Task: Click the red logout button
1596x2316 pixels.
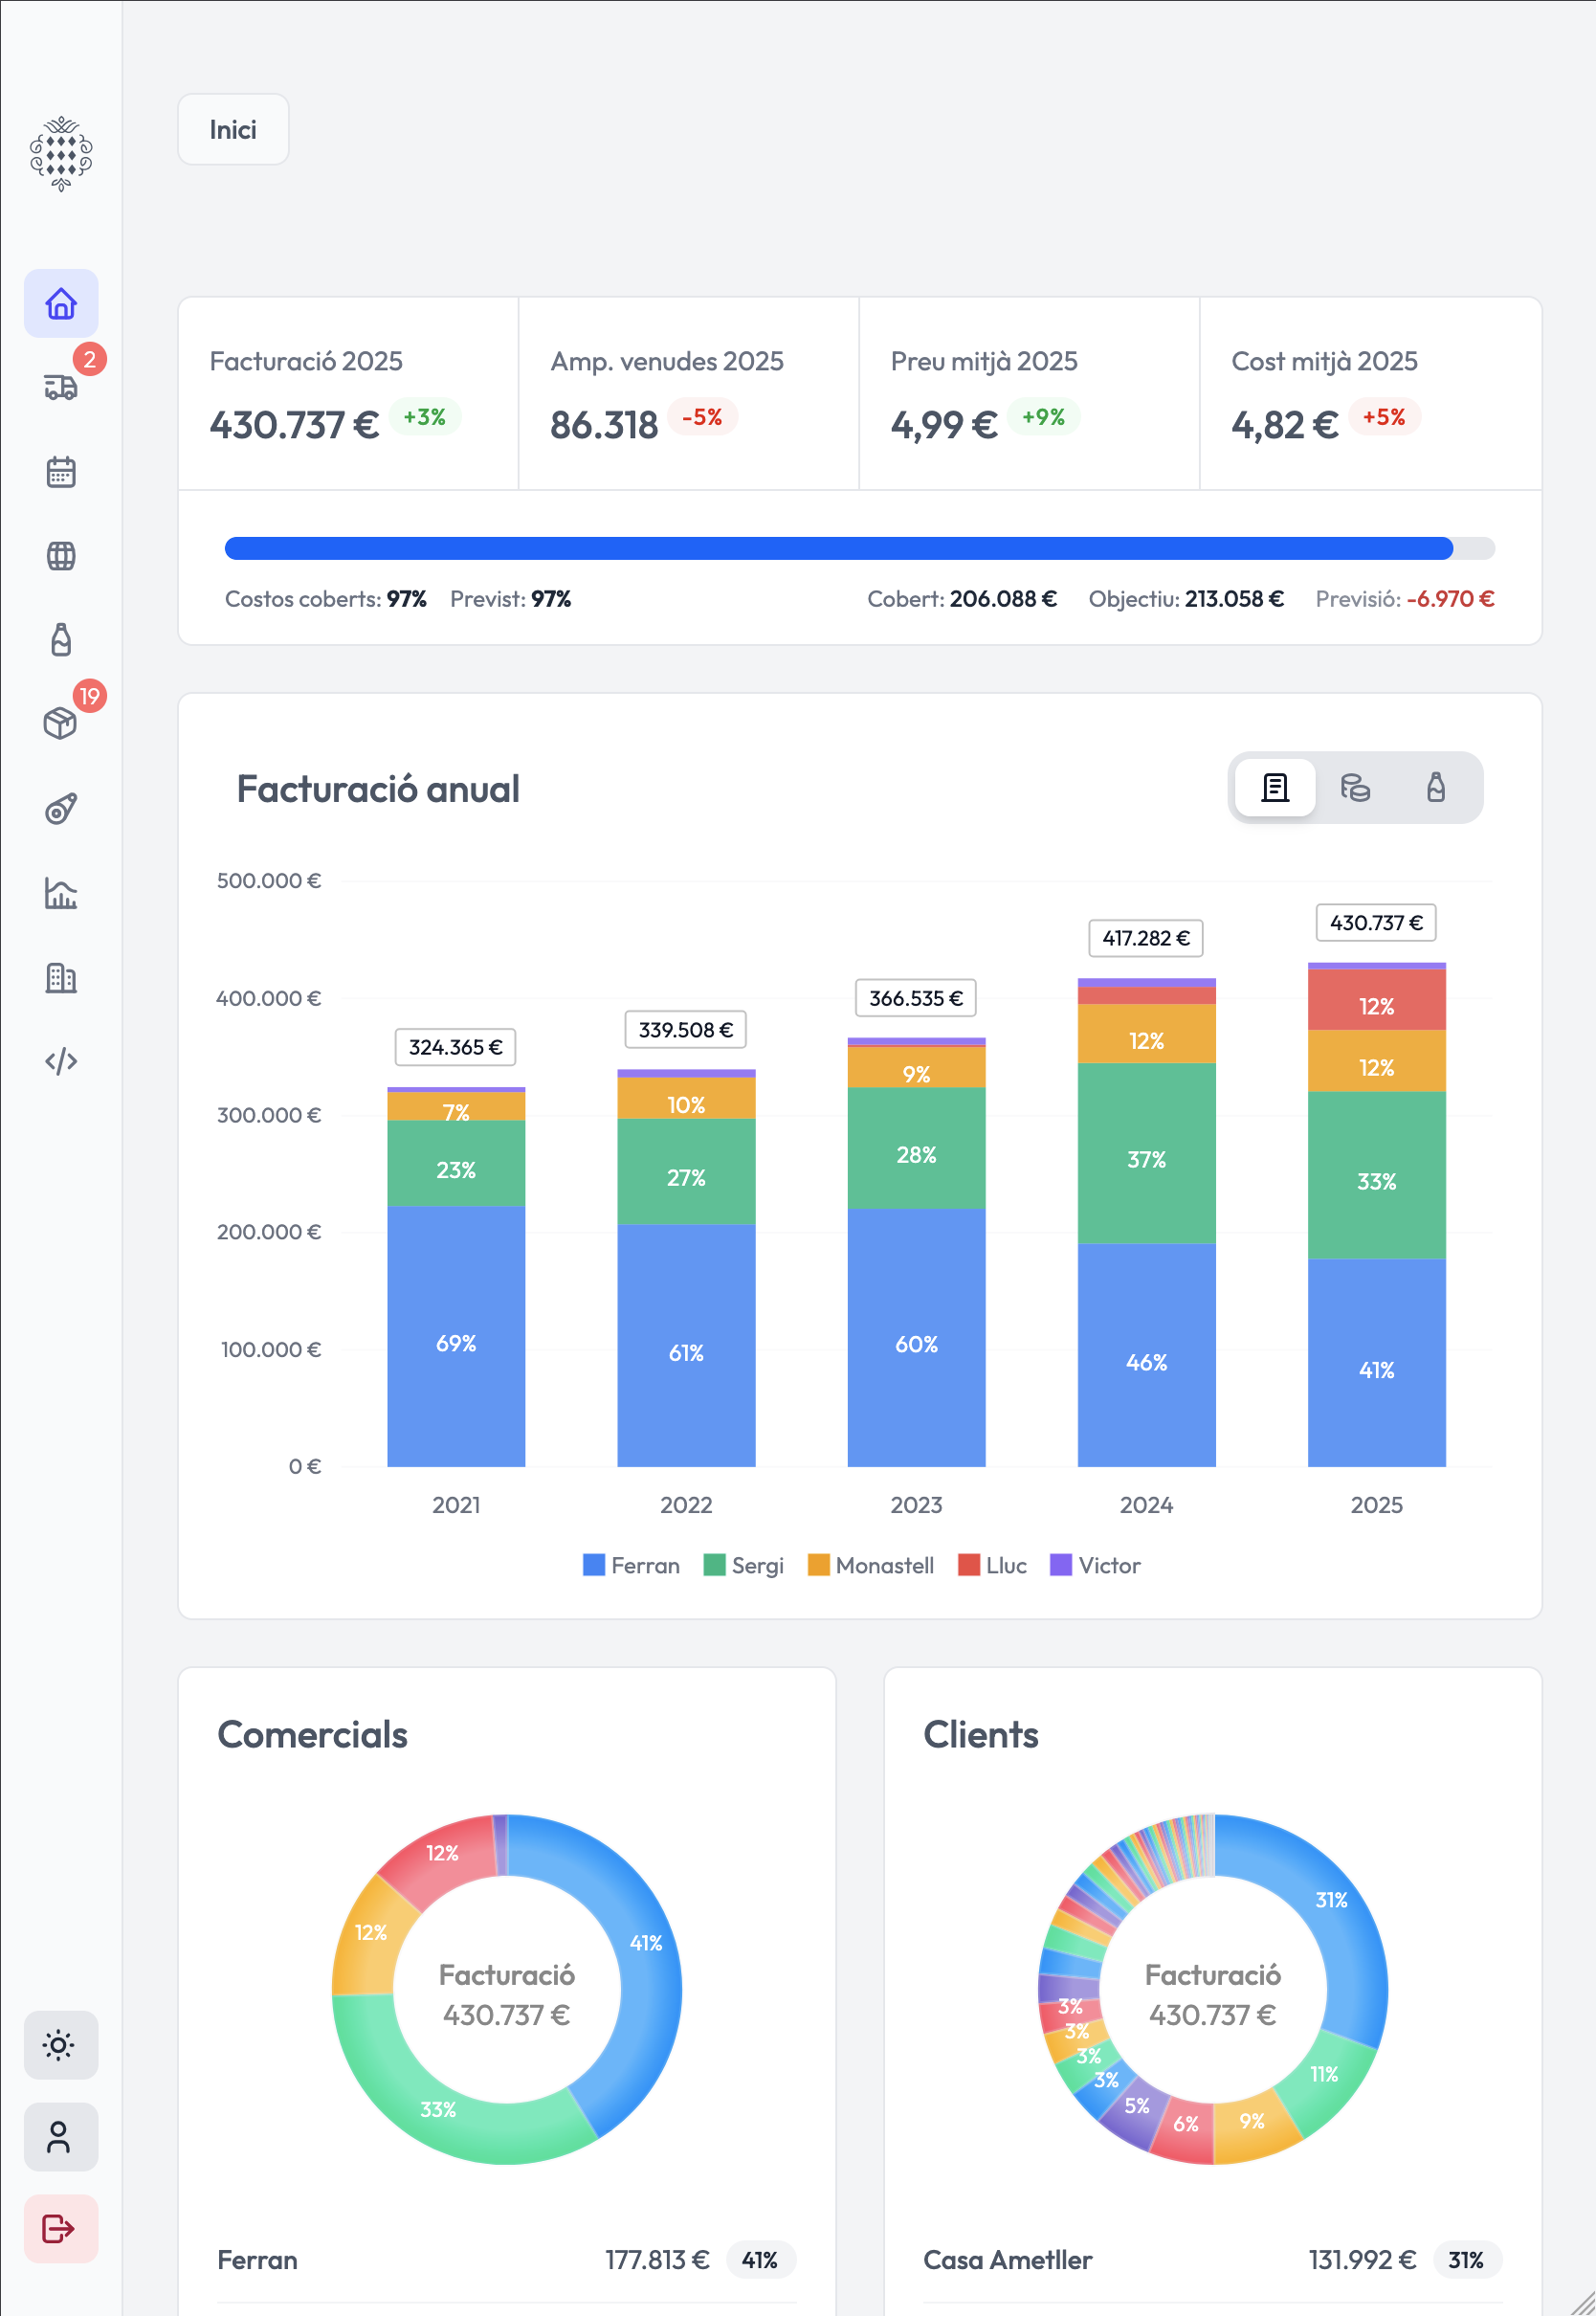Action: click(x=60, y=2229)
